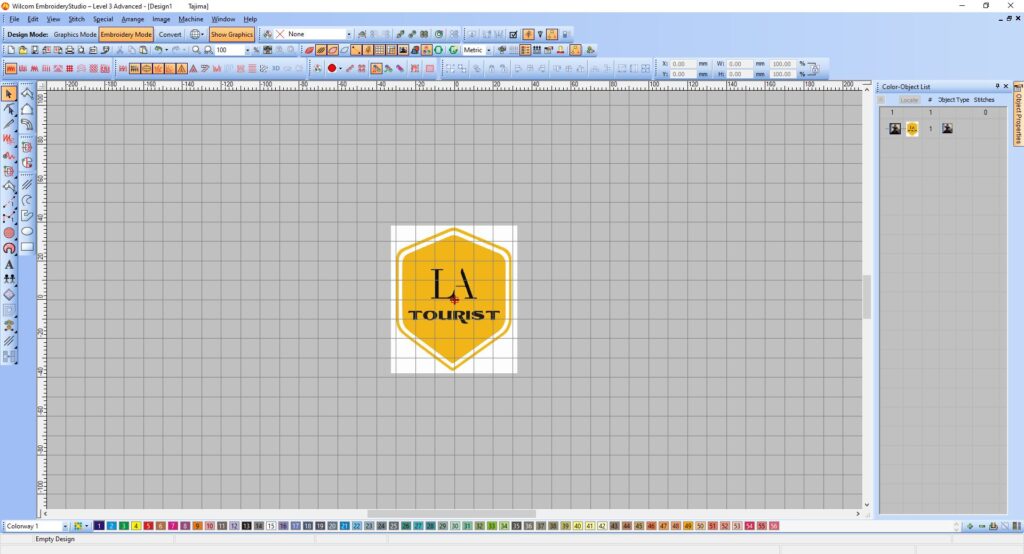Switch to Graphics Mode

coord(74,34)
